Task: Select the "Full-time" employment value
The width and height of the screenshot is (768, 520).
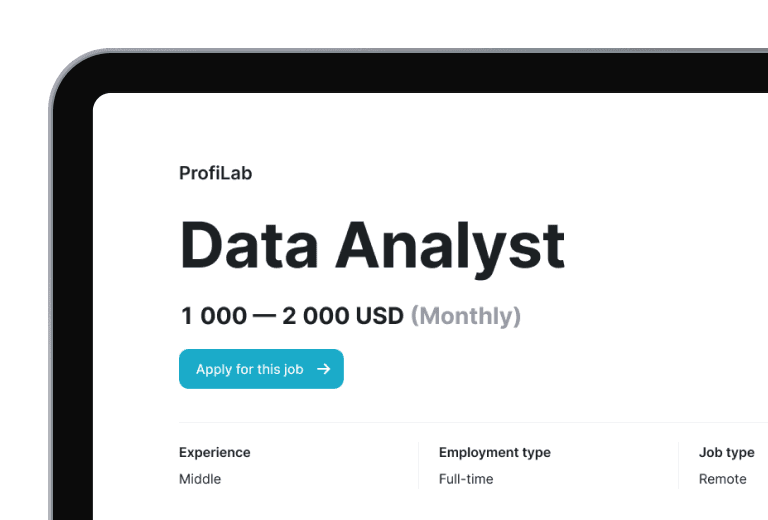Action: (466, 479)
